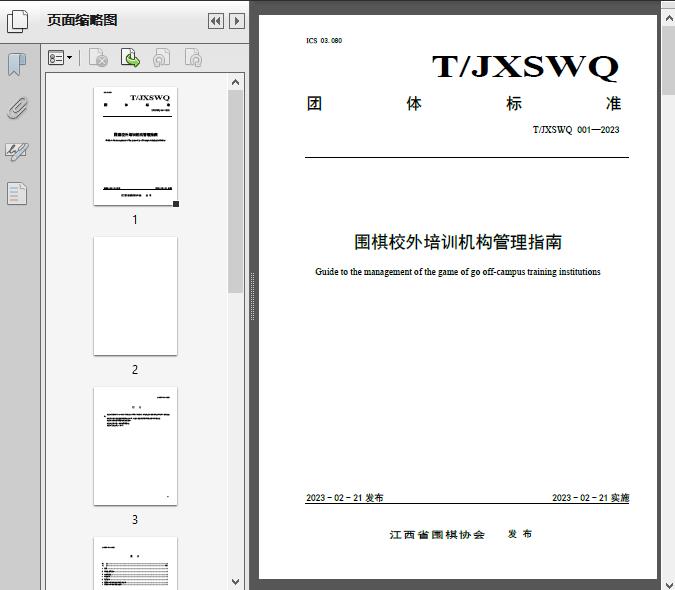Click the page 1 label under thumbnail
Viewport: 675px width, 590px height.
pyautogui.click(x=135, y=220)
